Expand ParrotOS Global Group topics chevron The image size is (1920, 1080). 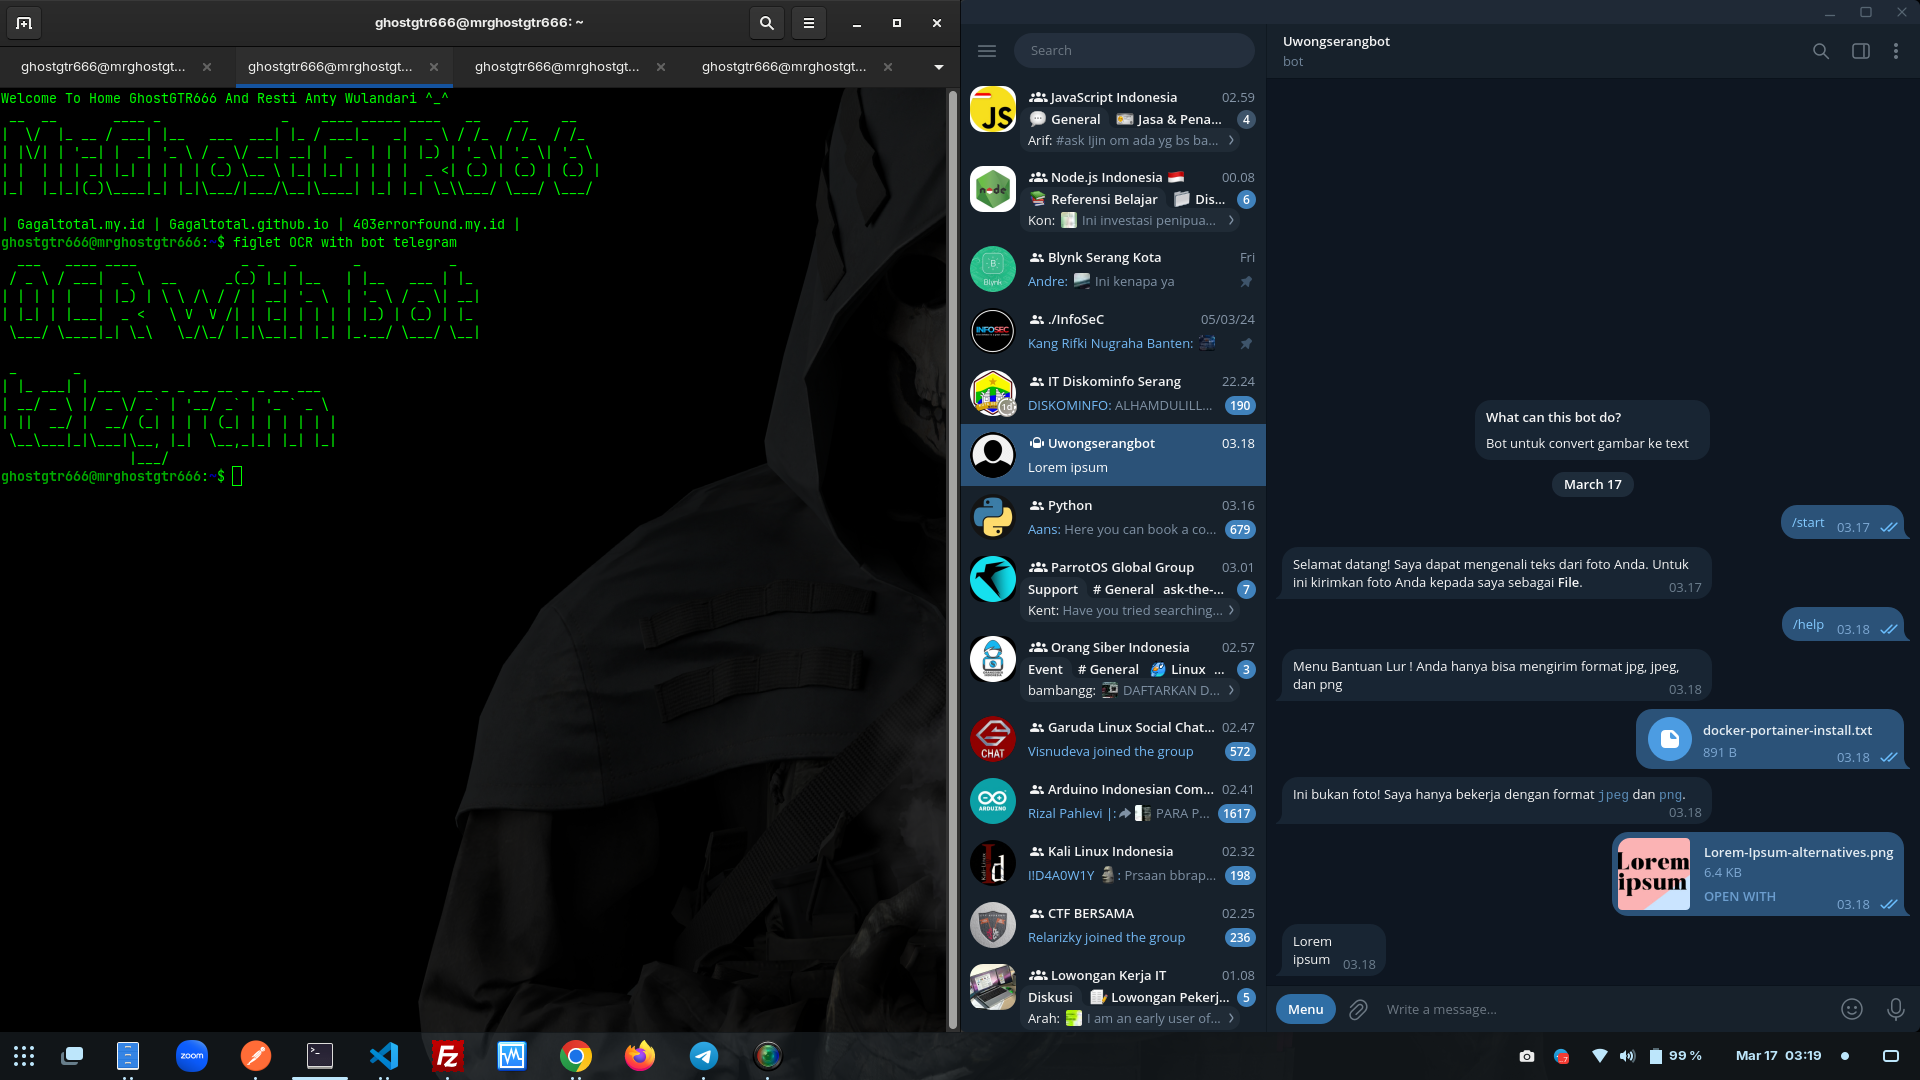tap(1231, 611)
